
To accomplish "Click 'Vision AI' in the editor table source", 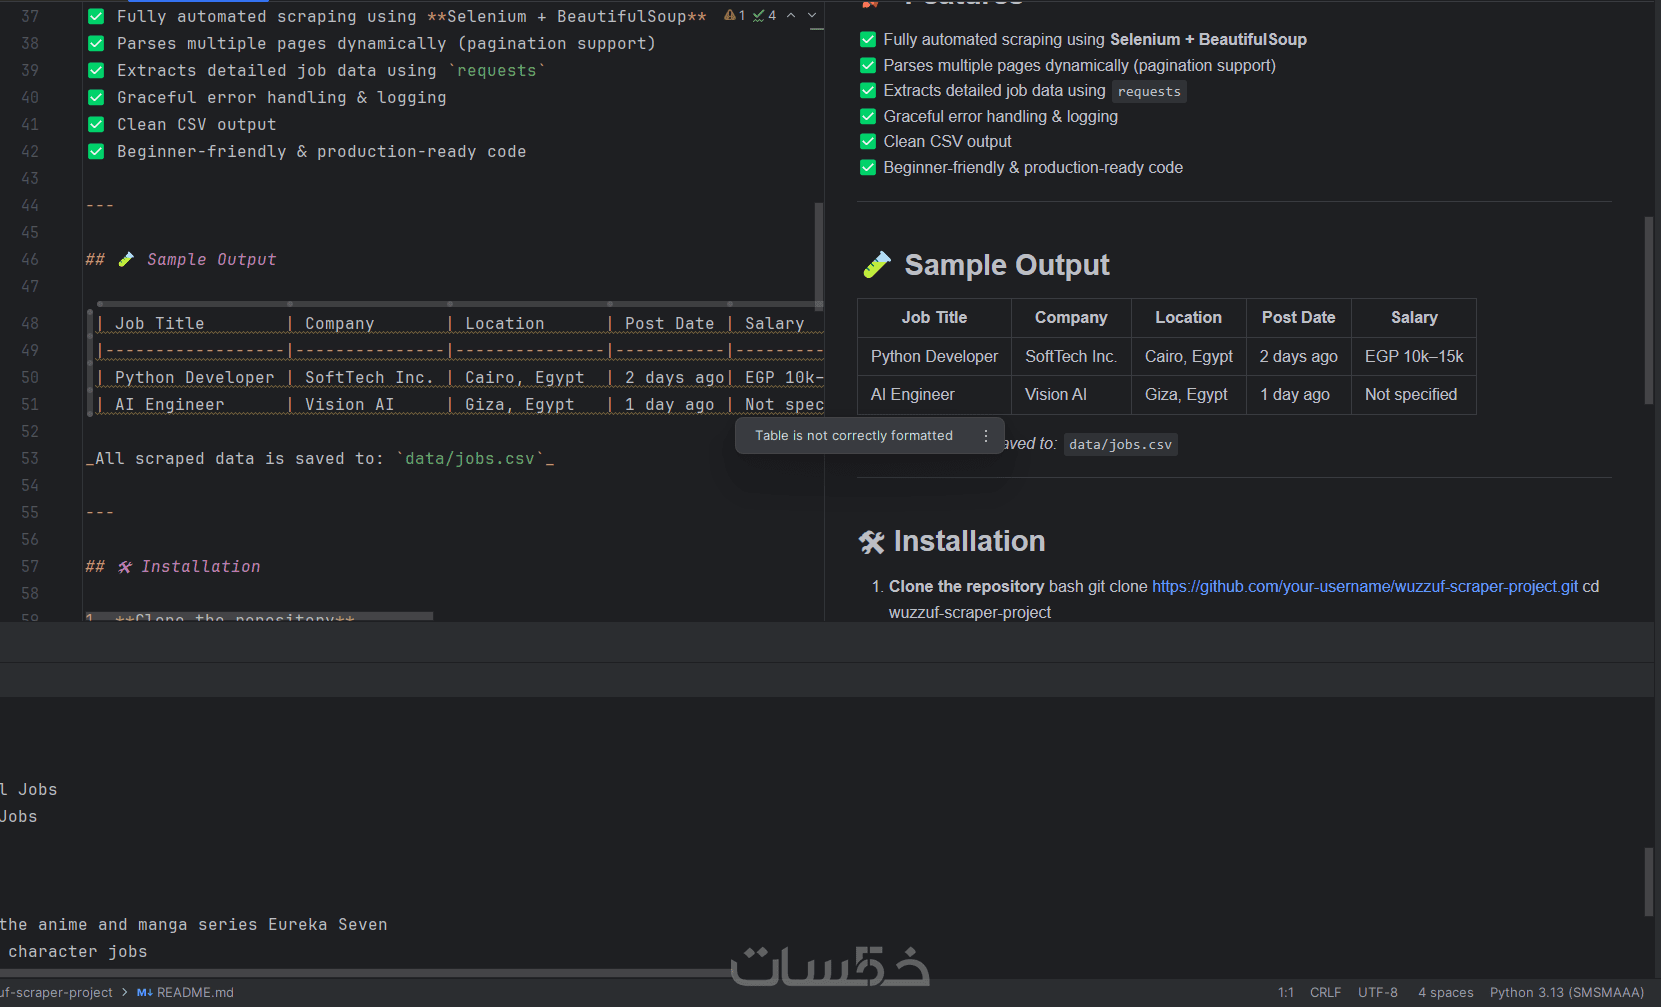I will tap(350, 405).
